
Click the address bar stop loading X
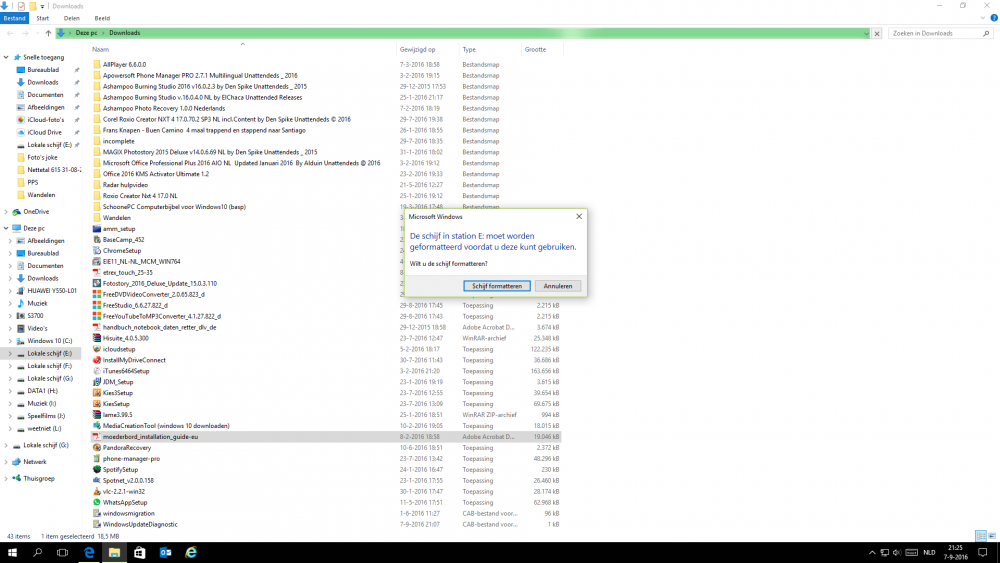(877, 33)
